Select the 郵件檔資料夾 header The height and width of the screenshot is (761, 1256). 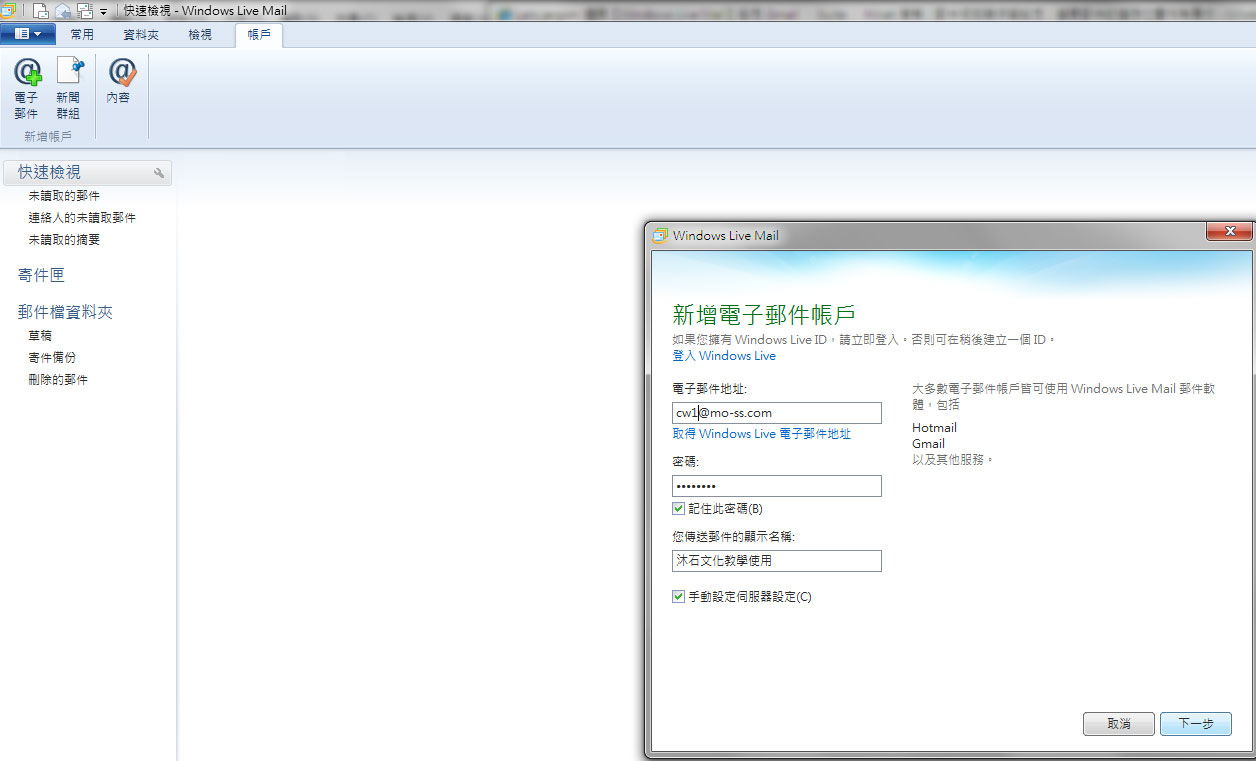pos(65,312)
